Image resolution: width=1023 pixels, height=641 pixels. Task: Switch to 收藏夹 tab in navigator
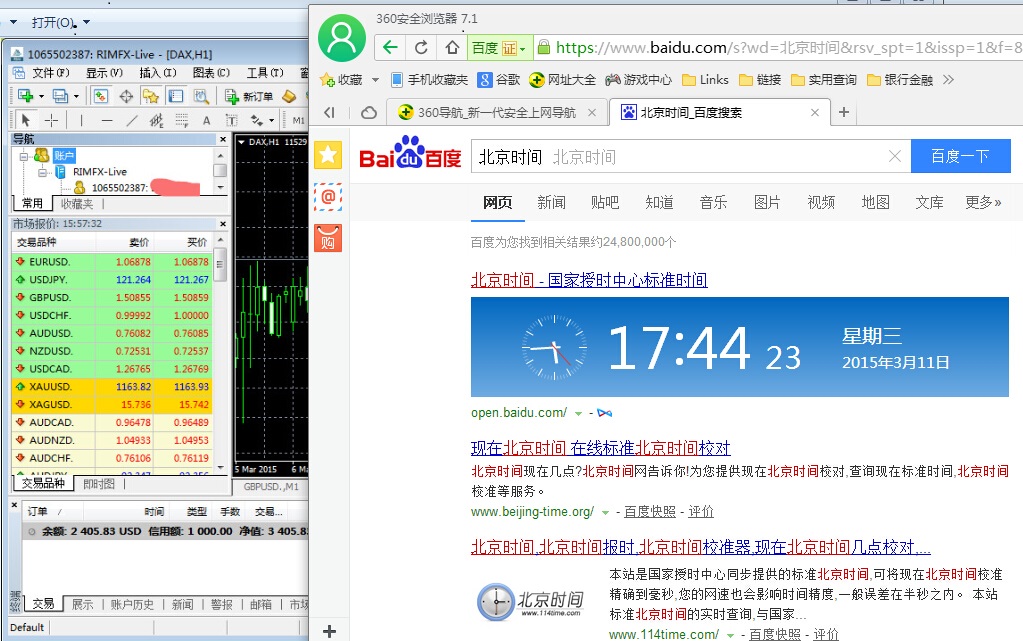tap(77, 204)
